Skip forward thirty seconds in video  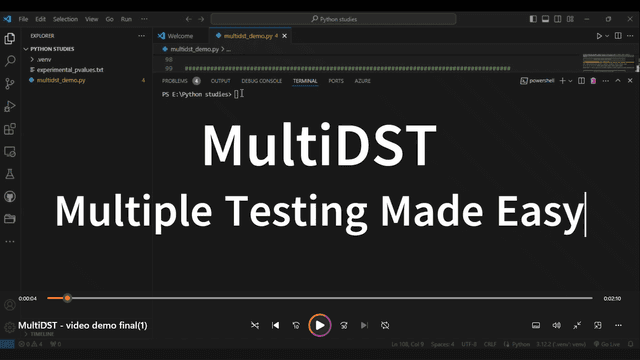[x=344, y=325]
